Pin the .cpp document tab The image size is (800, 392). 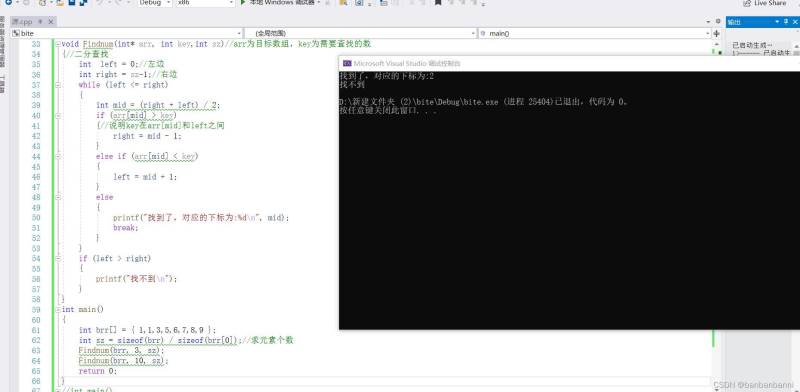41,22
